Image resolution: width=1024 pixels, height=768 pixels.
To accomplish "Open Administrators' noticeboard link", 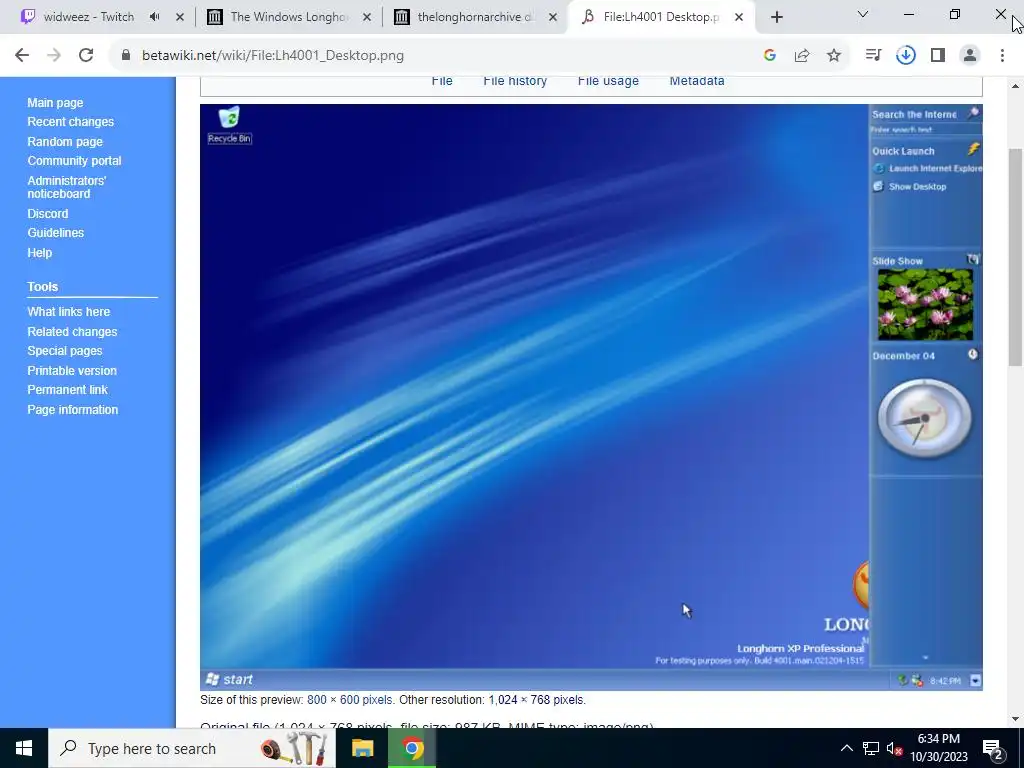I will (67, 187).
